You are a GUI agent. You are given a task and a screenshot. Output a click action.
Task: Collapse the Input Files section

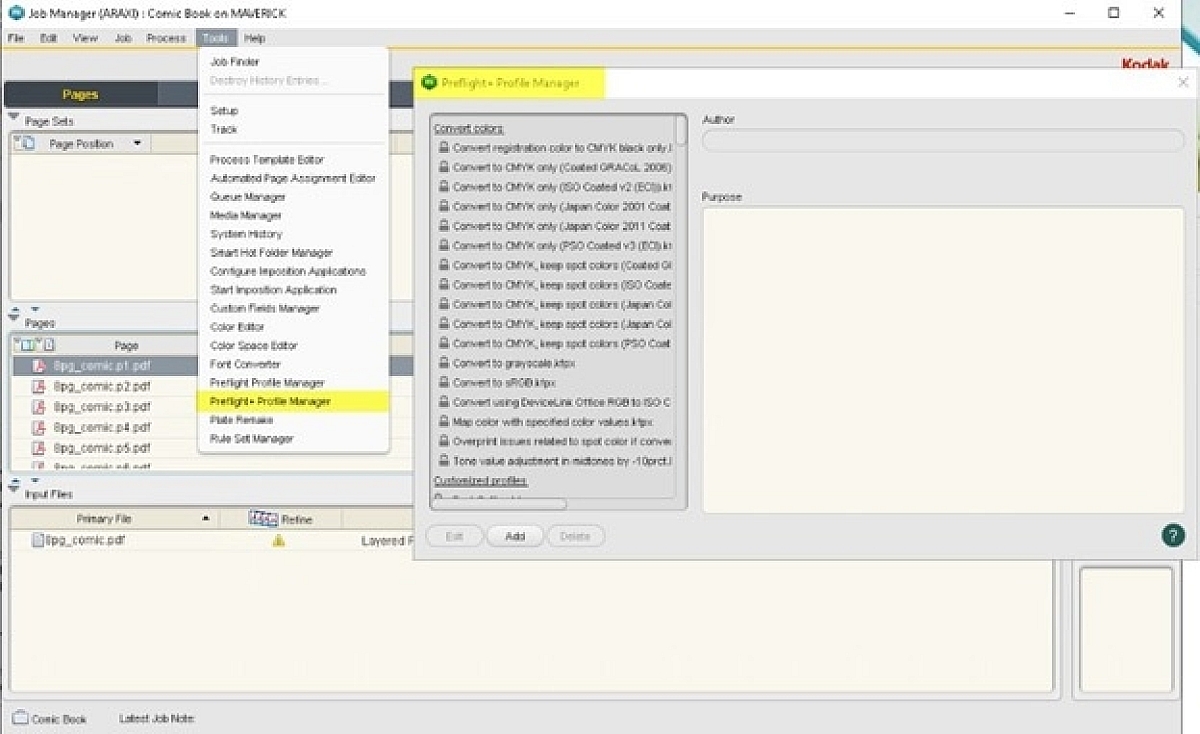tap(14, 488)
